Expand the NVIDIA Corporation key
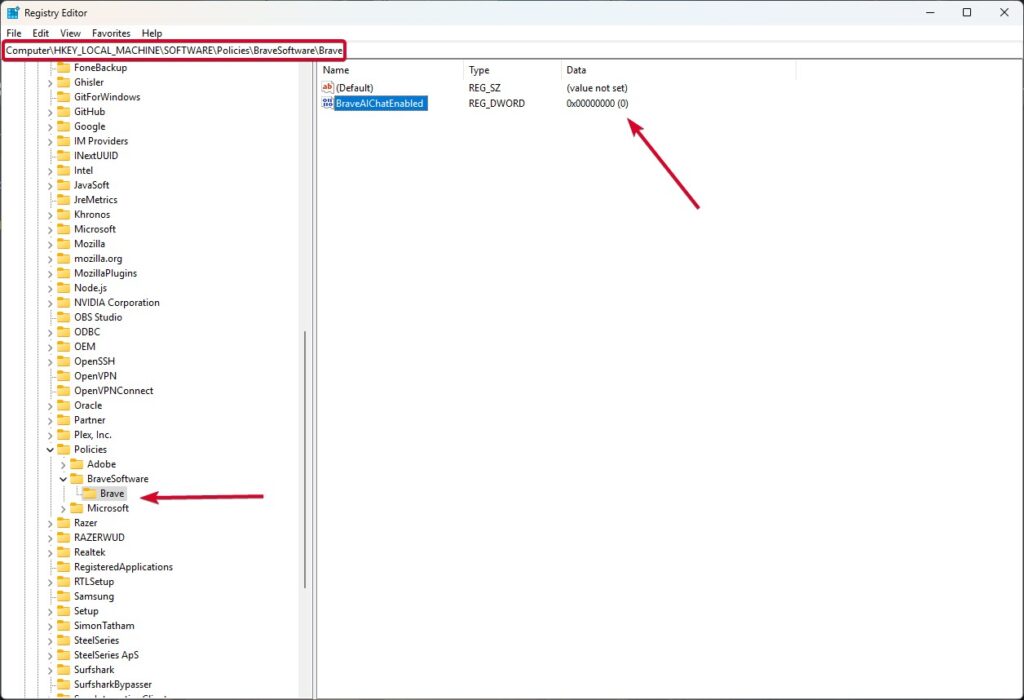This screenshot has height=700, width=1024. pos(50,303)
